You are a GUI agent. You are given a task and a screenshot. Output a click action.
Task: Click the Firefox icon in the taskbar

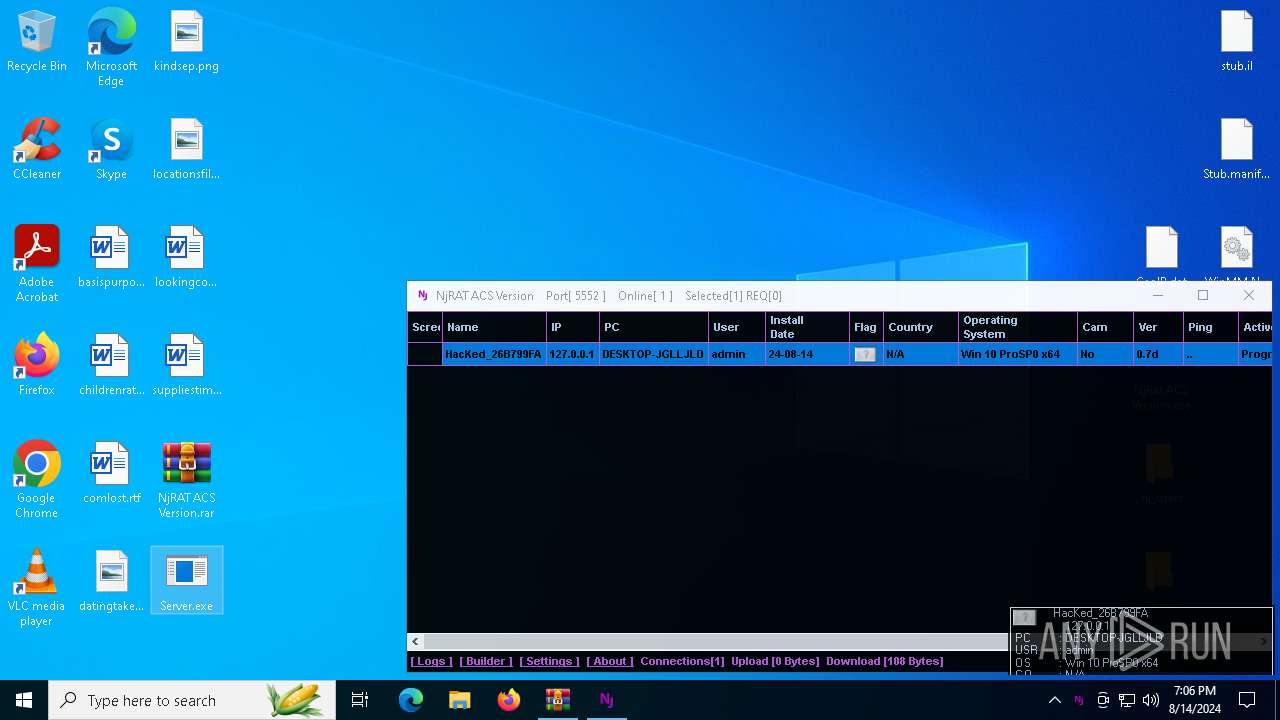tap(509, 700)
